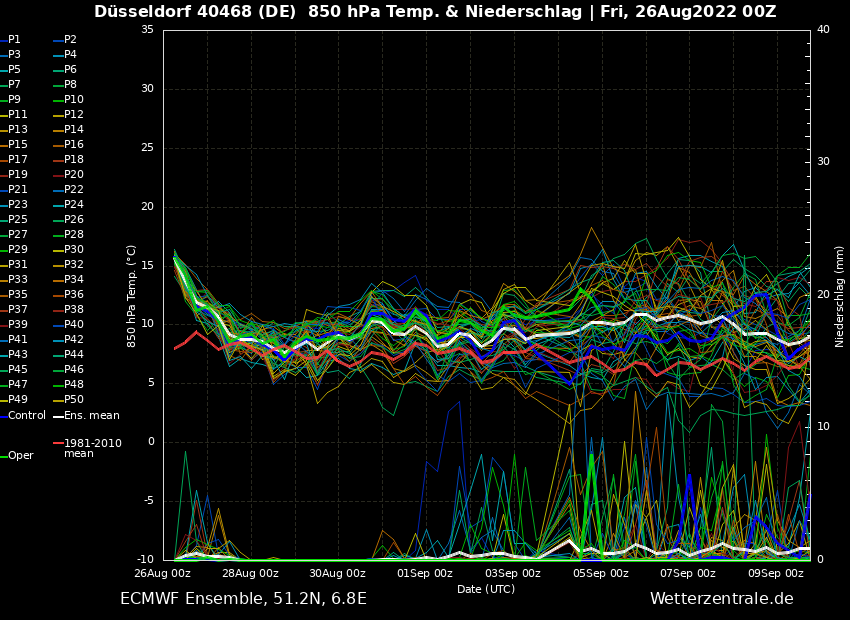
Task: Select the P50 legend entry
Action: point(73,400)
